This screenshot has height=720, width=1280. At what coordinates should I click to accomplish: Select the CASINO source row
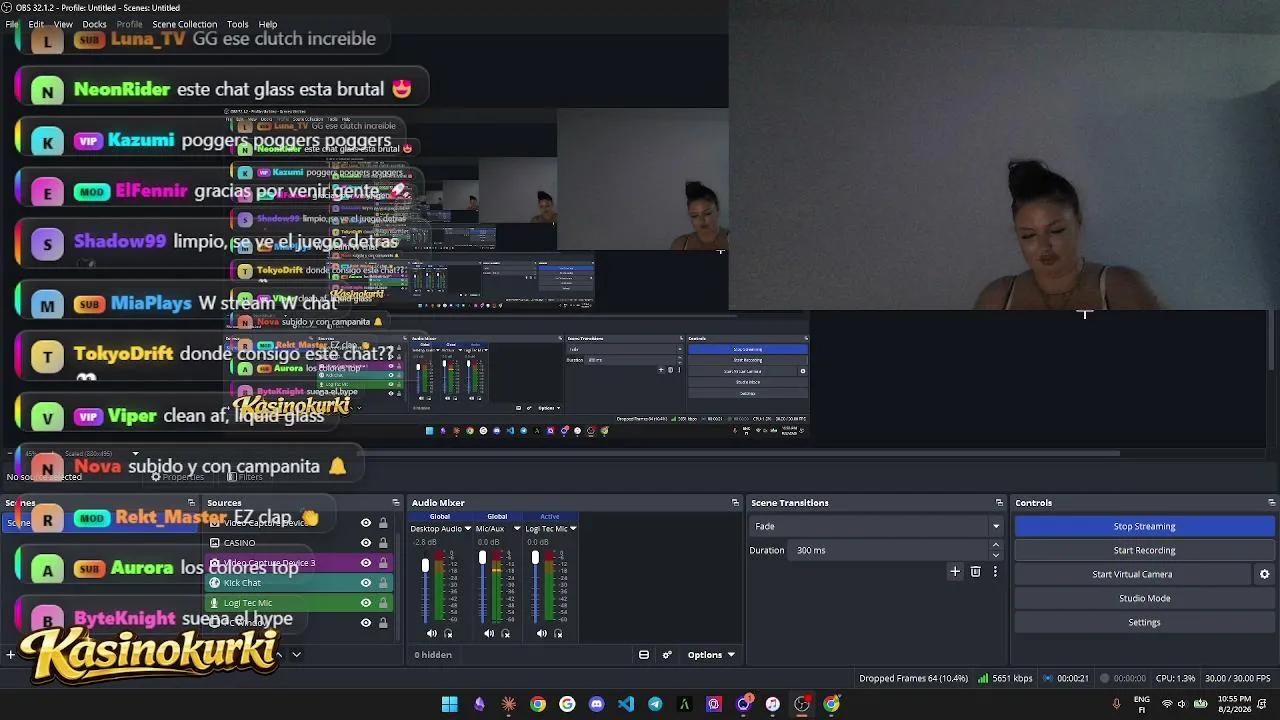pos(300,543)
